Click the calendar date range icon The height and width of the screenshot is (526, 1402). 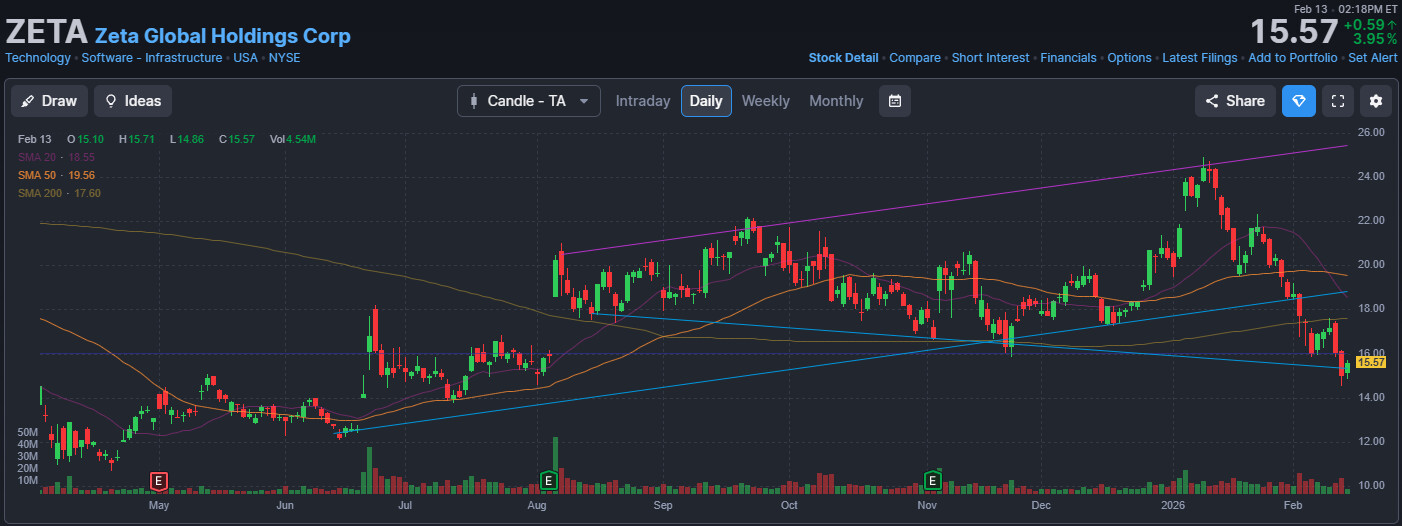coord(895,101)
